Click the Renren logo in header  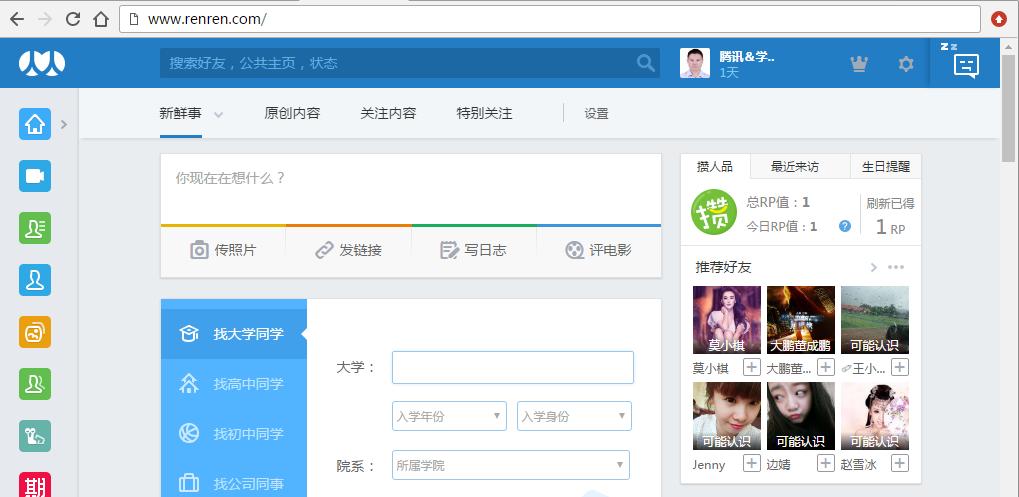pos(42,63)
